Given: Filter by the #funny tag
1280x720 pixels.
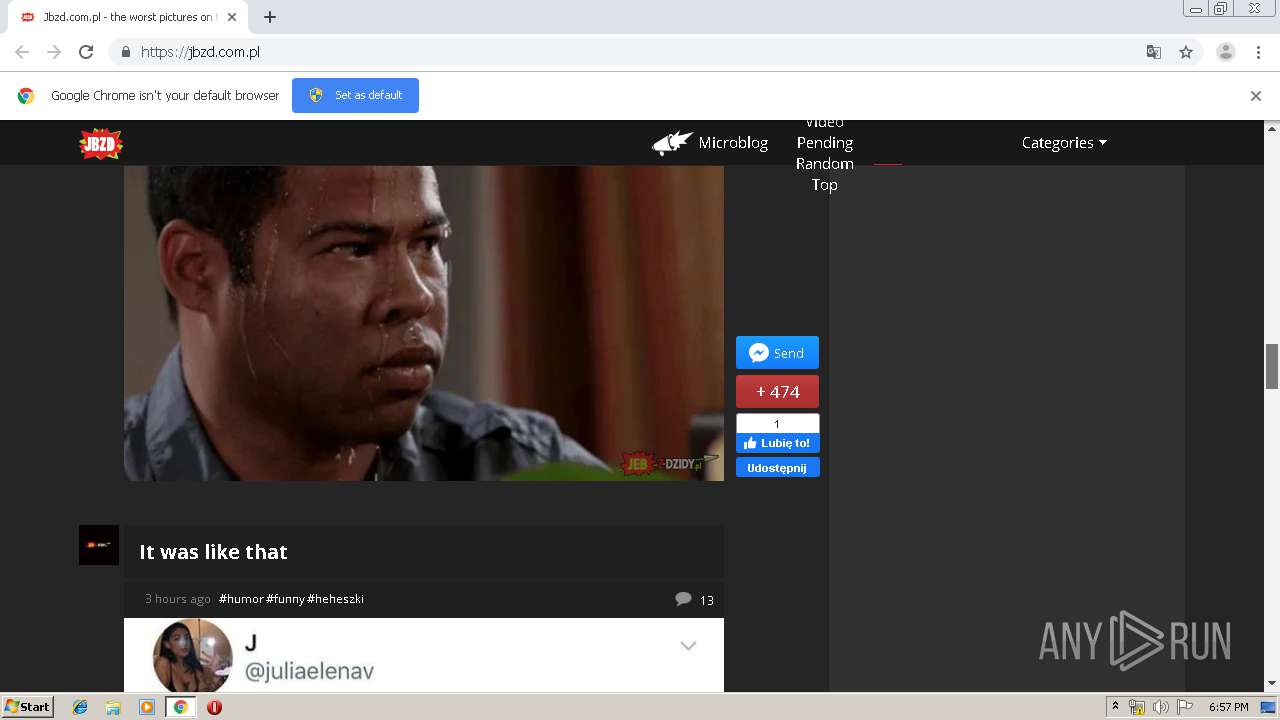Looking at the screenshot, I should [285, 599].
